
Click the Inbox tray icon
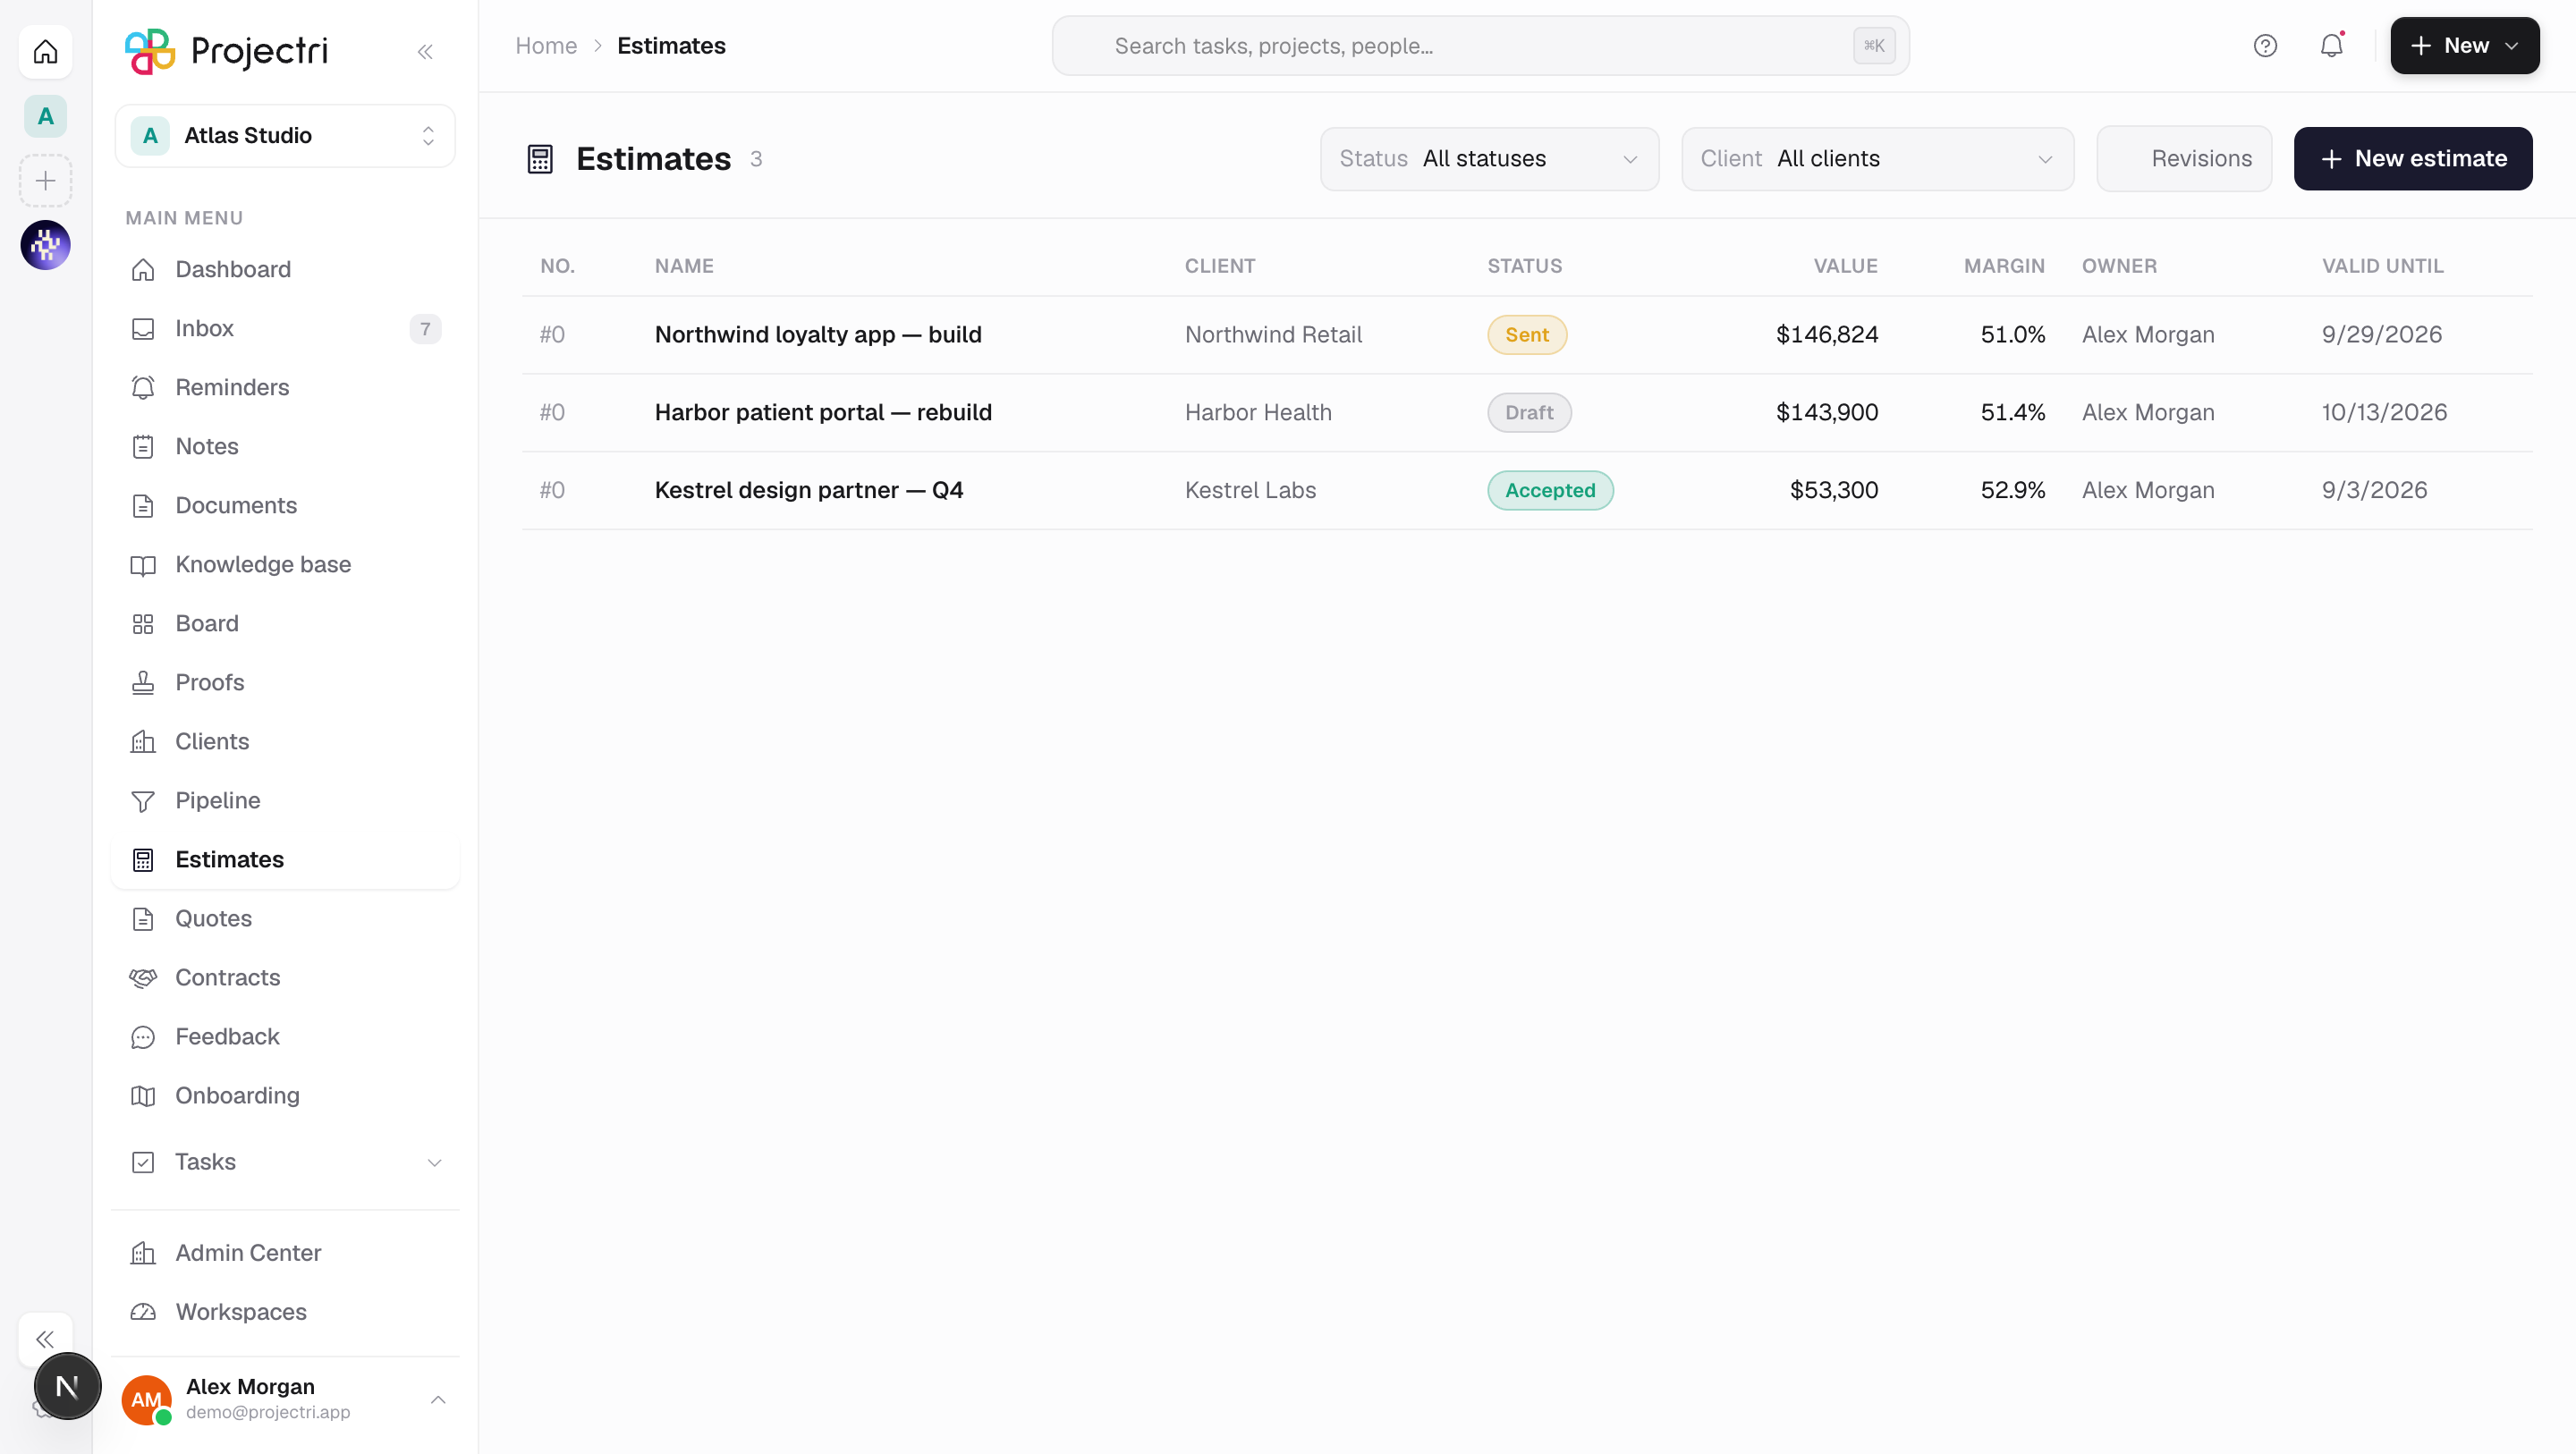(143, 329)
